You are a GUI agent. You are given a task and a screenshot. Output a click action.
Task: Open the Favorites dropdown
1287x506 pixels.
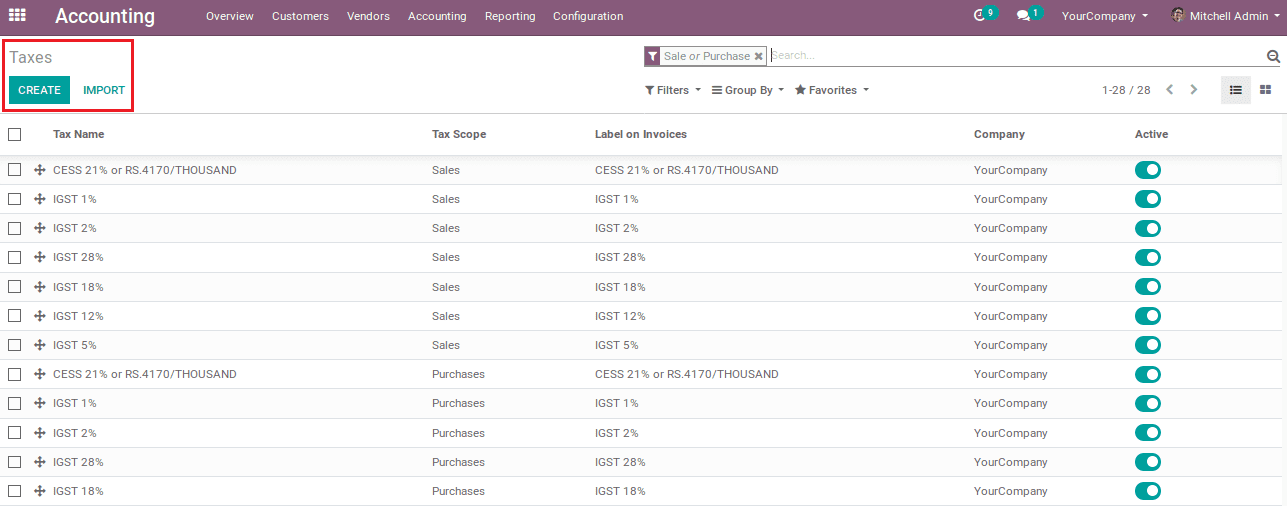click(x=832, y=90)
